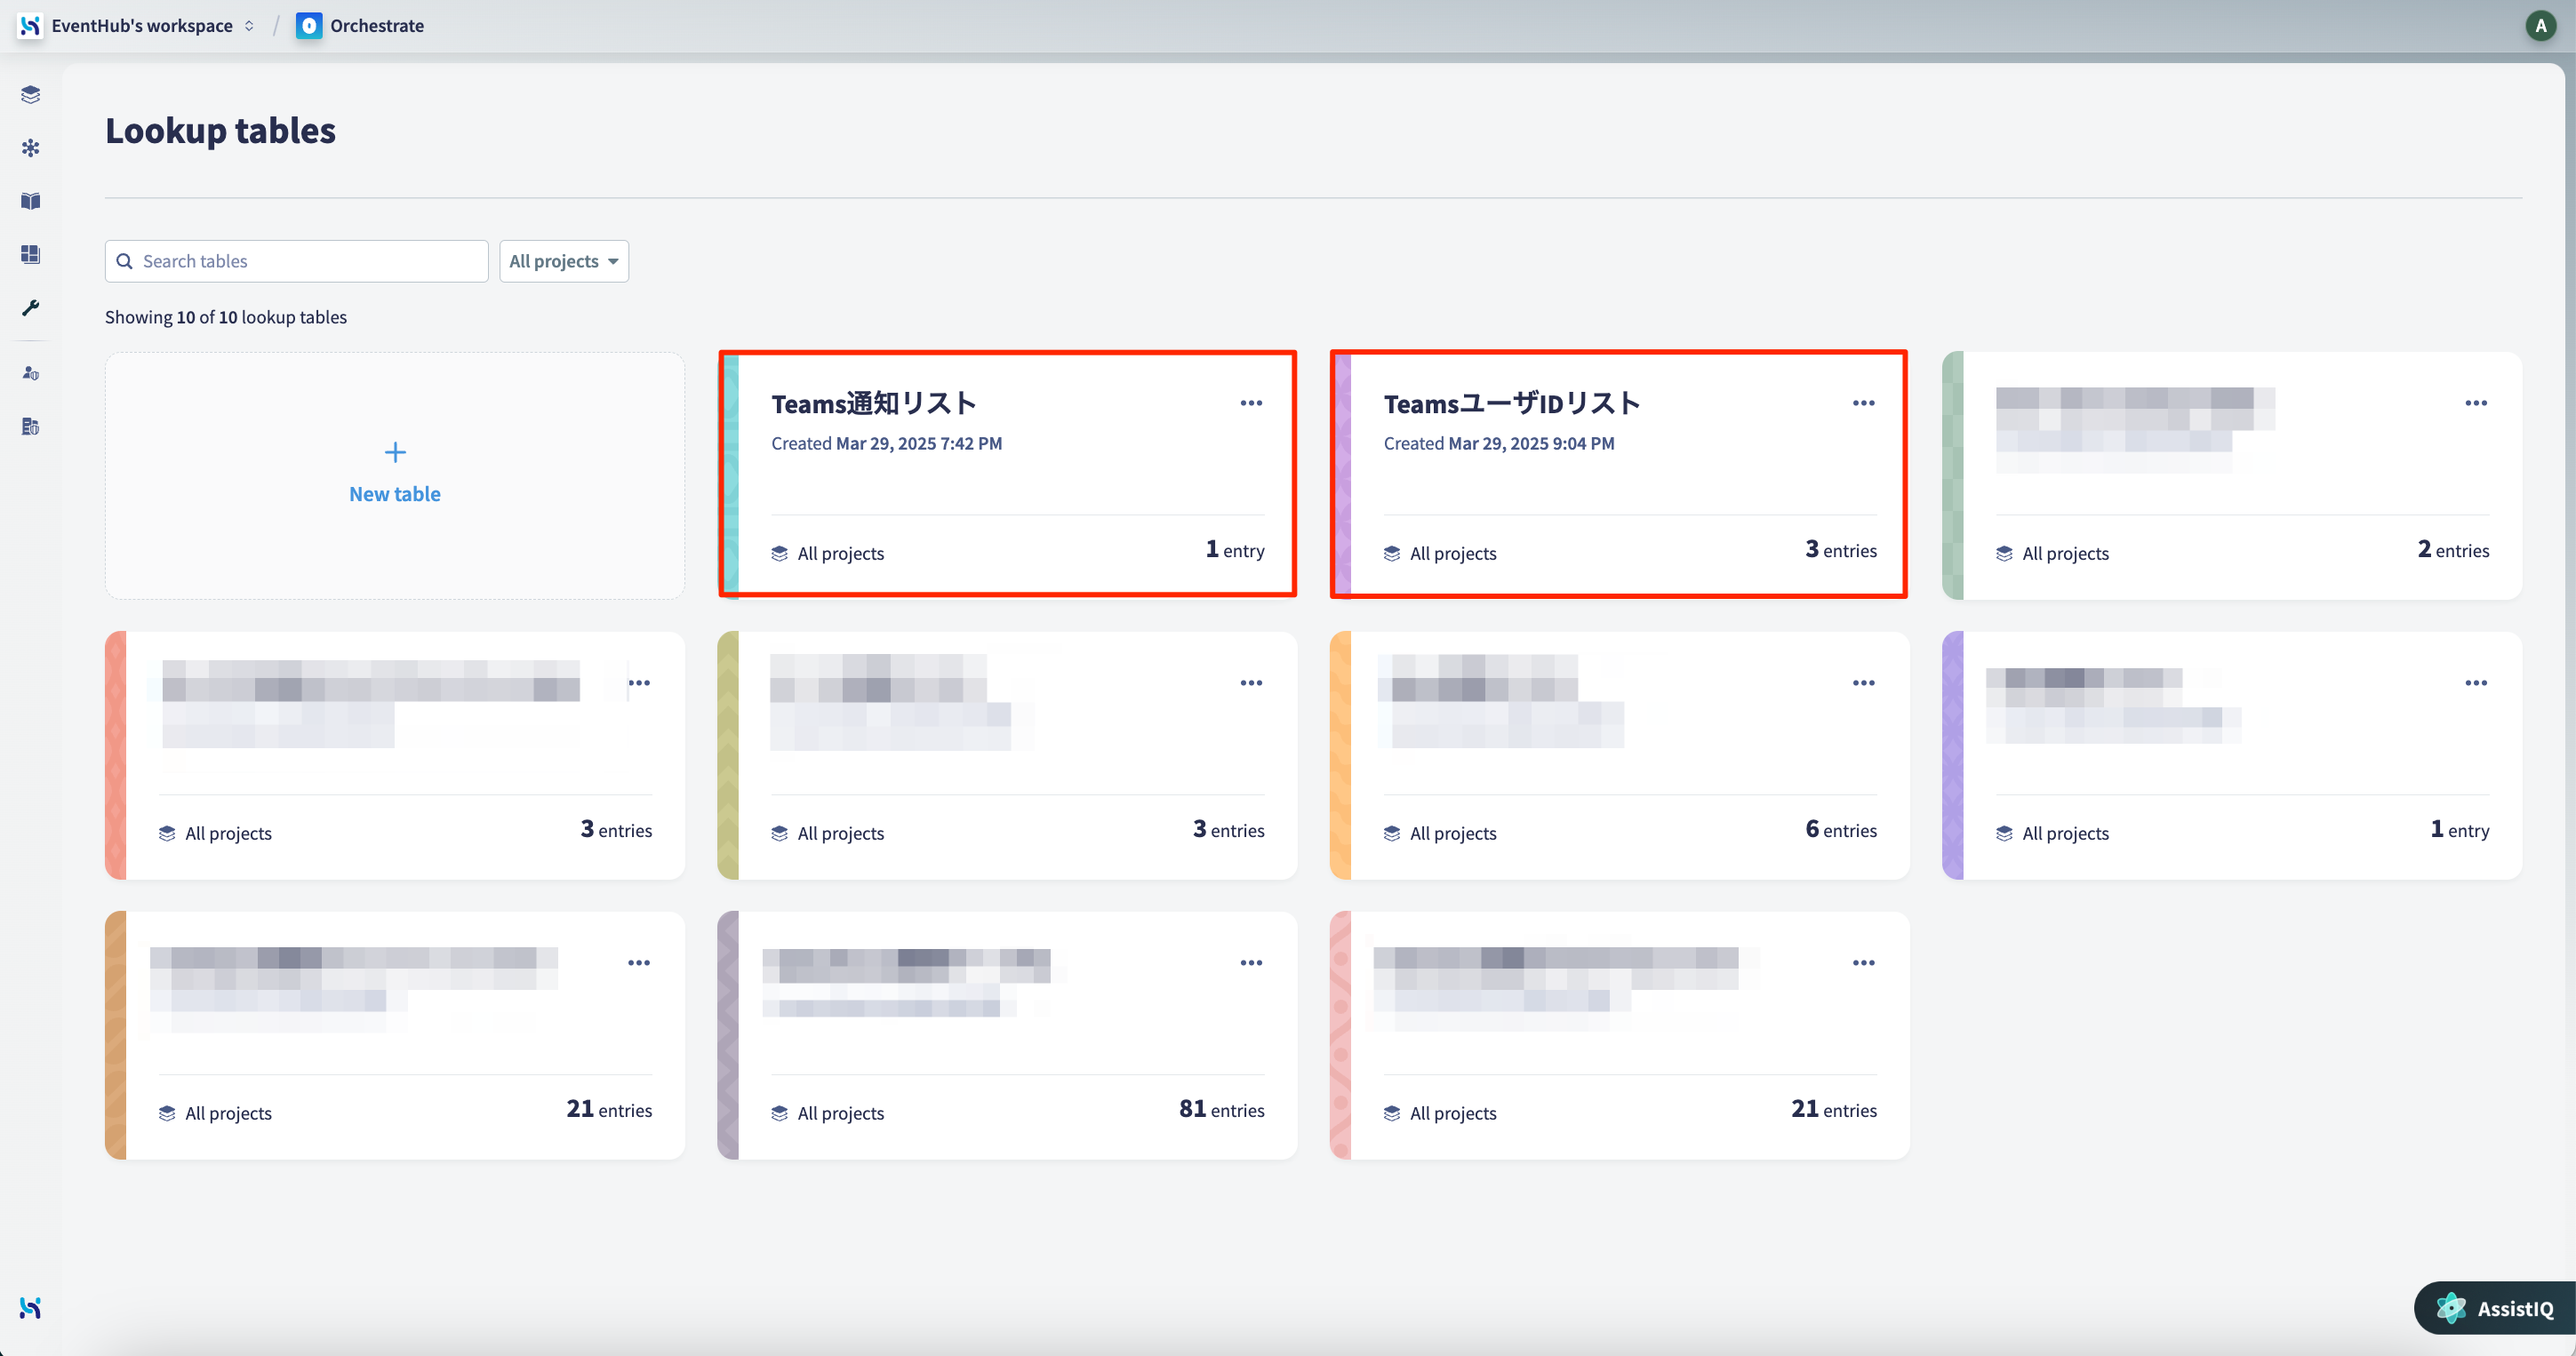Screen dimensions: 2576x1356
Task: Click 'All projects' label on Teams通知リスト card
Action: coord(841,553)
